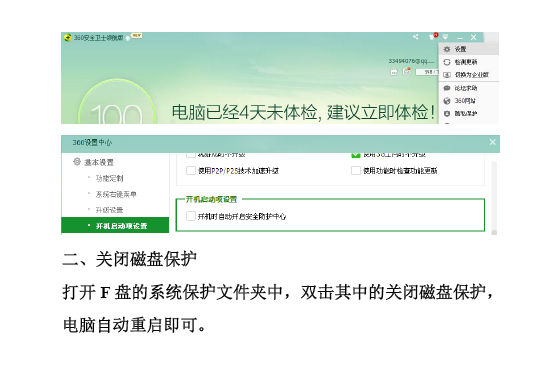
Task: Open 系统右键菜单 settings item
Action: click(x=116, y=194)
